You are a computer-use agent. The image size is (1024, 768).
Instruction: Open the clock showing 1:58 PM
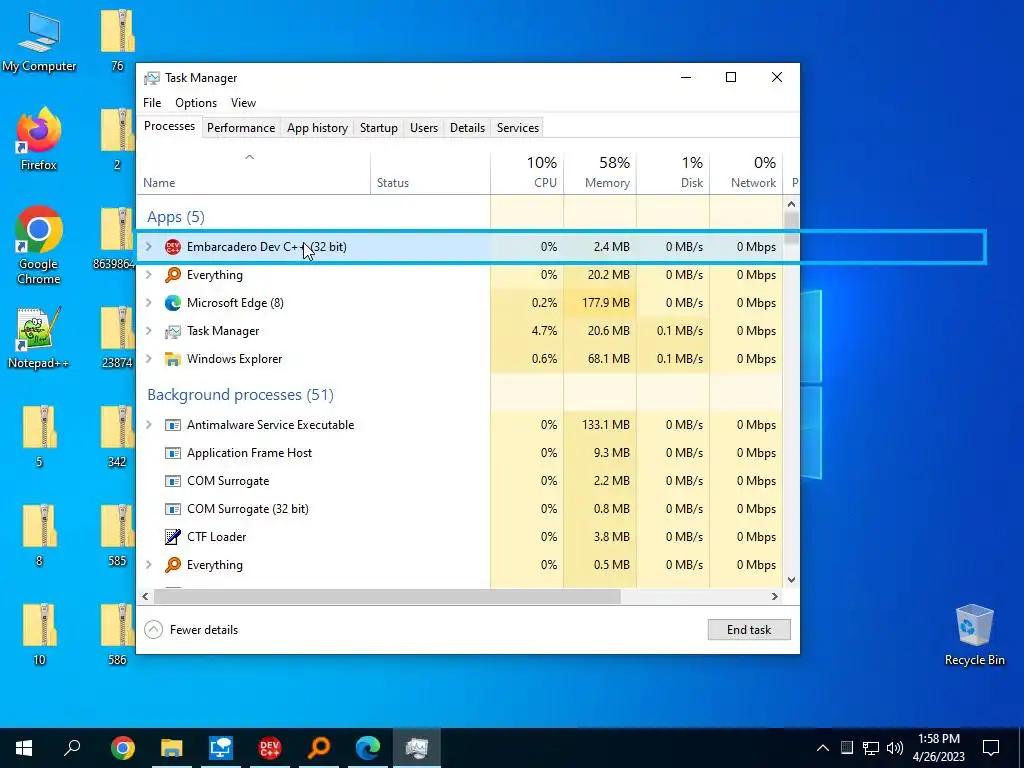(940, 748)
